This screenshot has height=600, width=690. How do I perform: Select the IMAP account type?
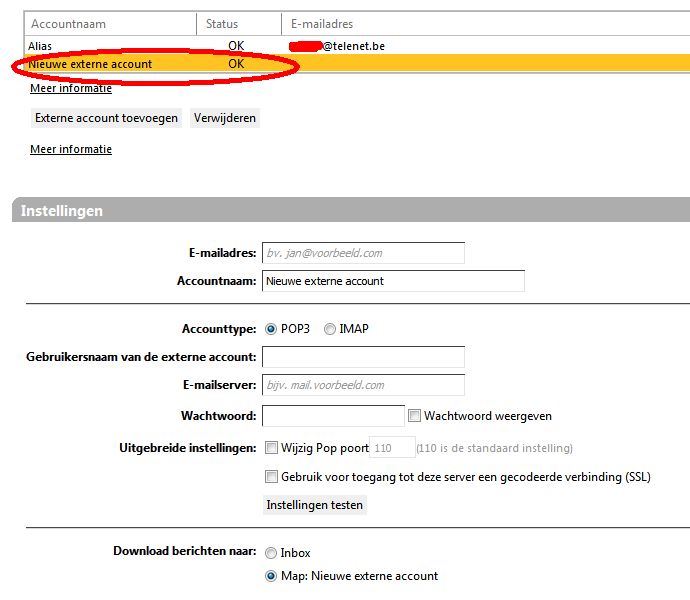(x=330, y=329)
